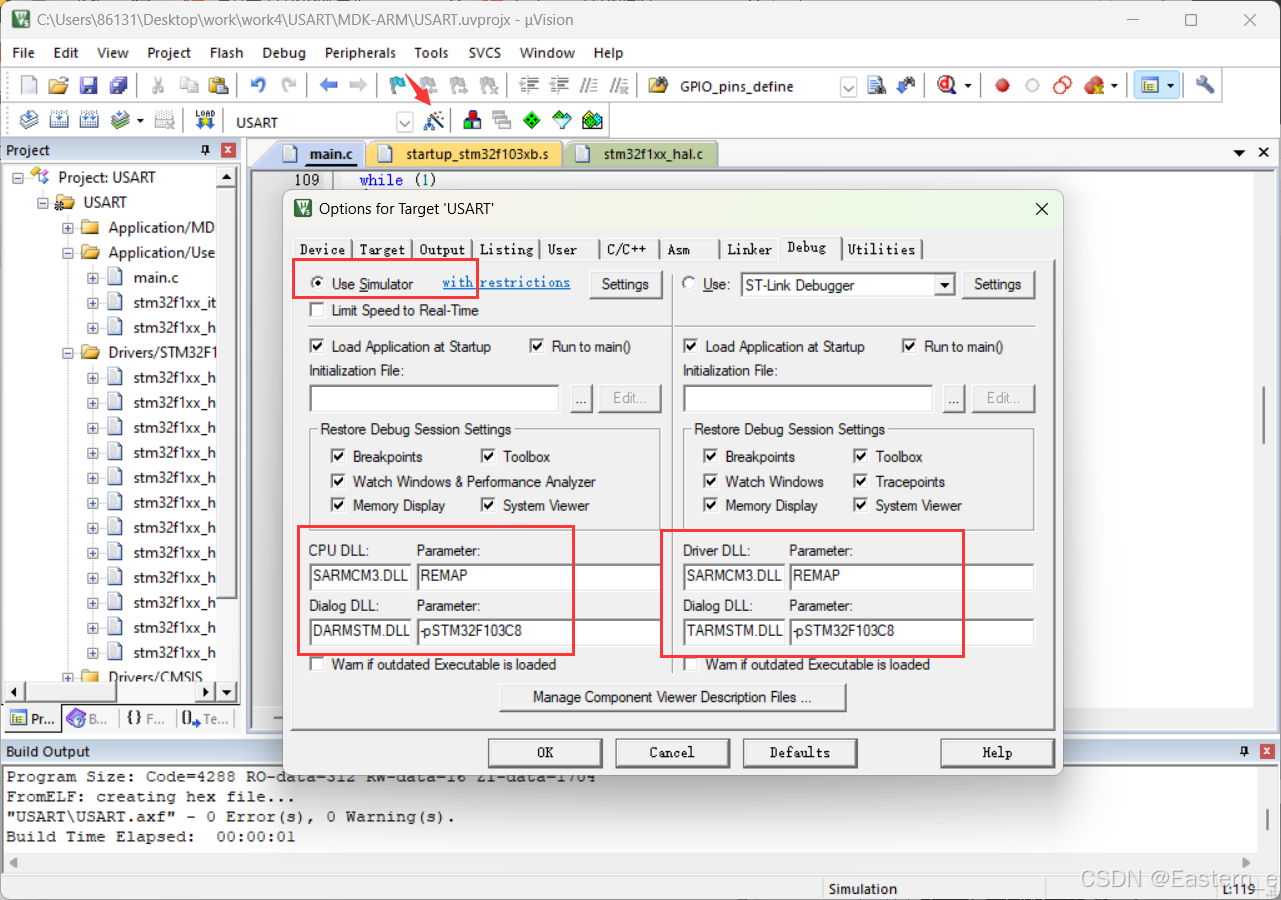Open the Configuration wrench icon
Screen dimensions: 1281x900
(1205, 86)
